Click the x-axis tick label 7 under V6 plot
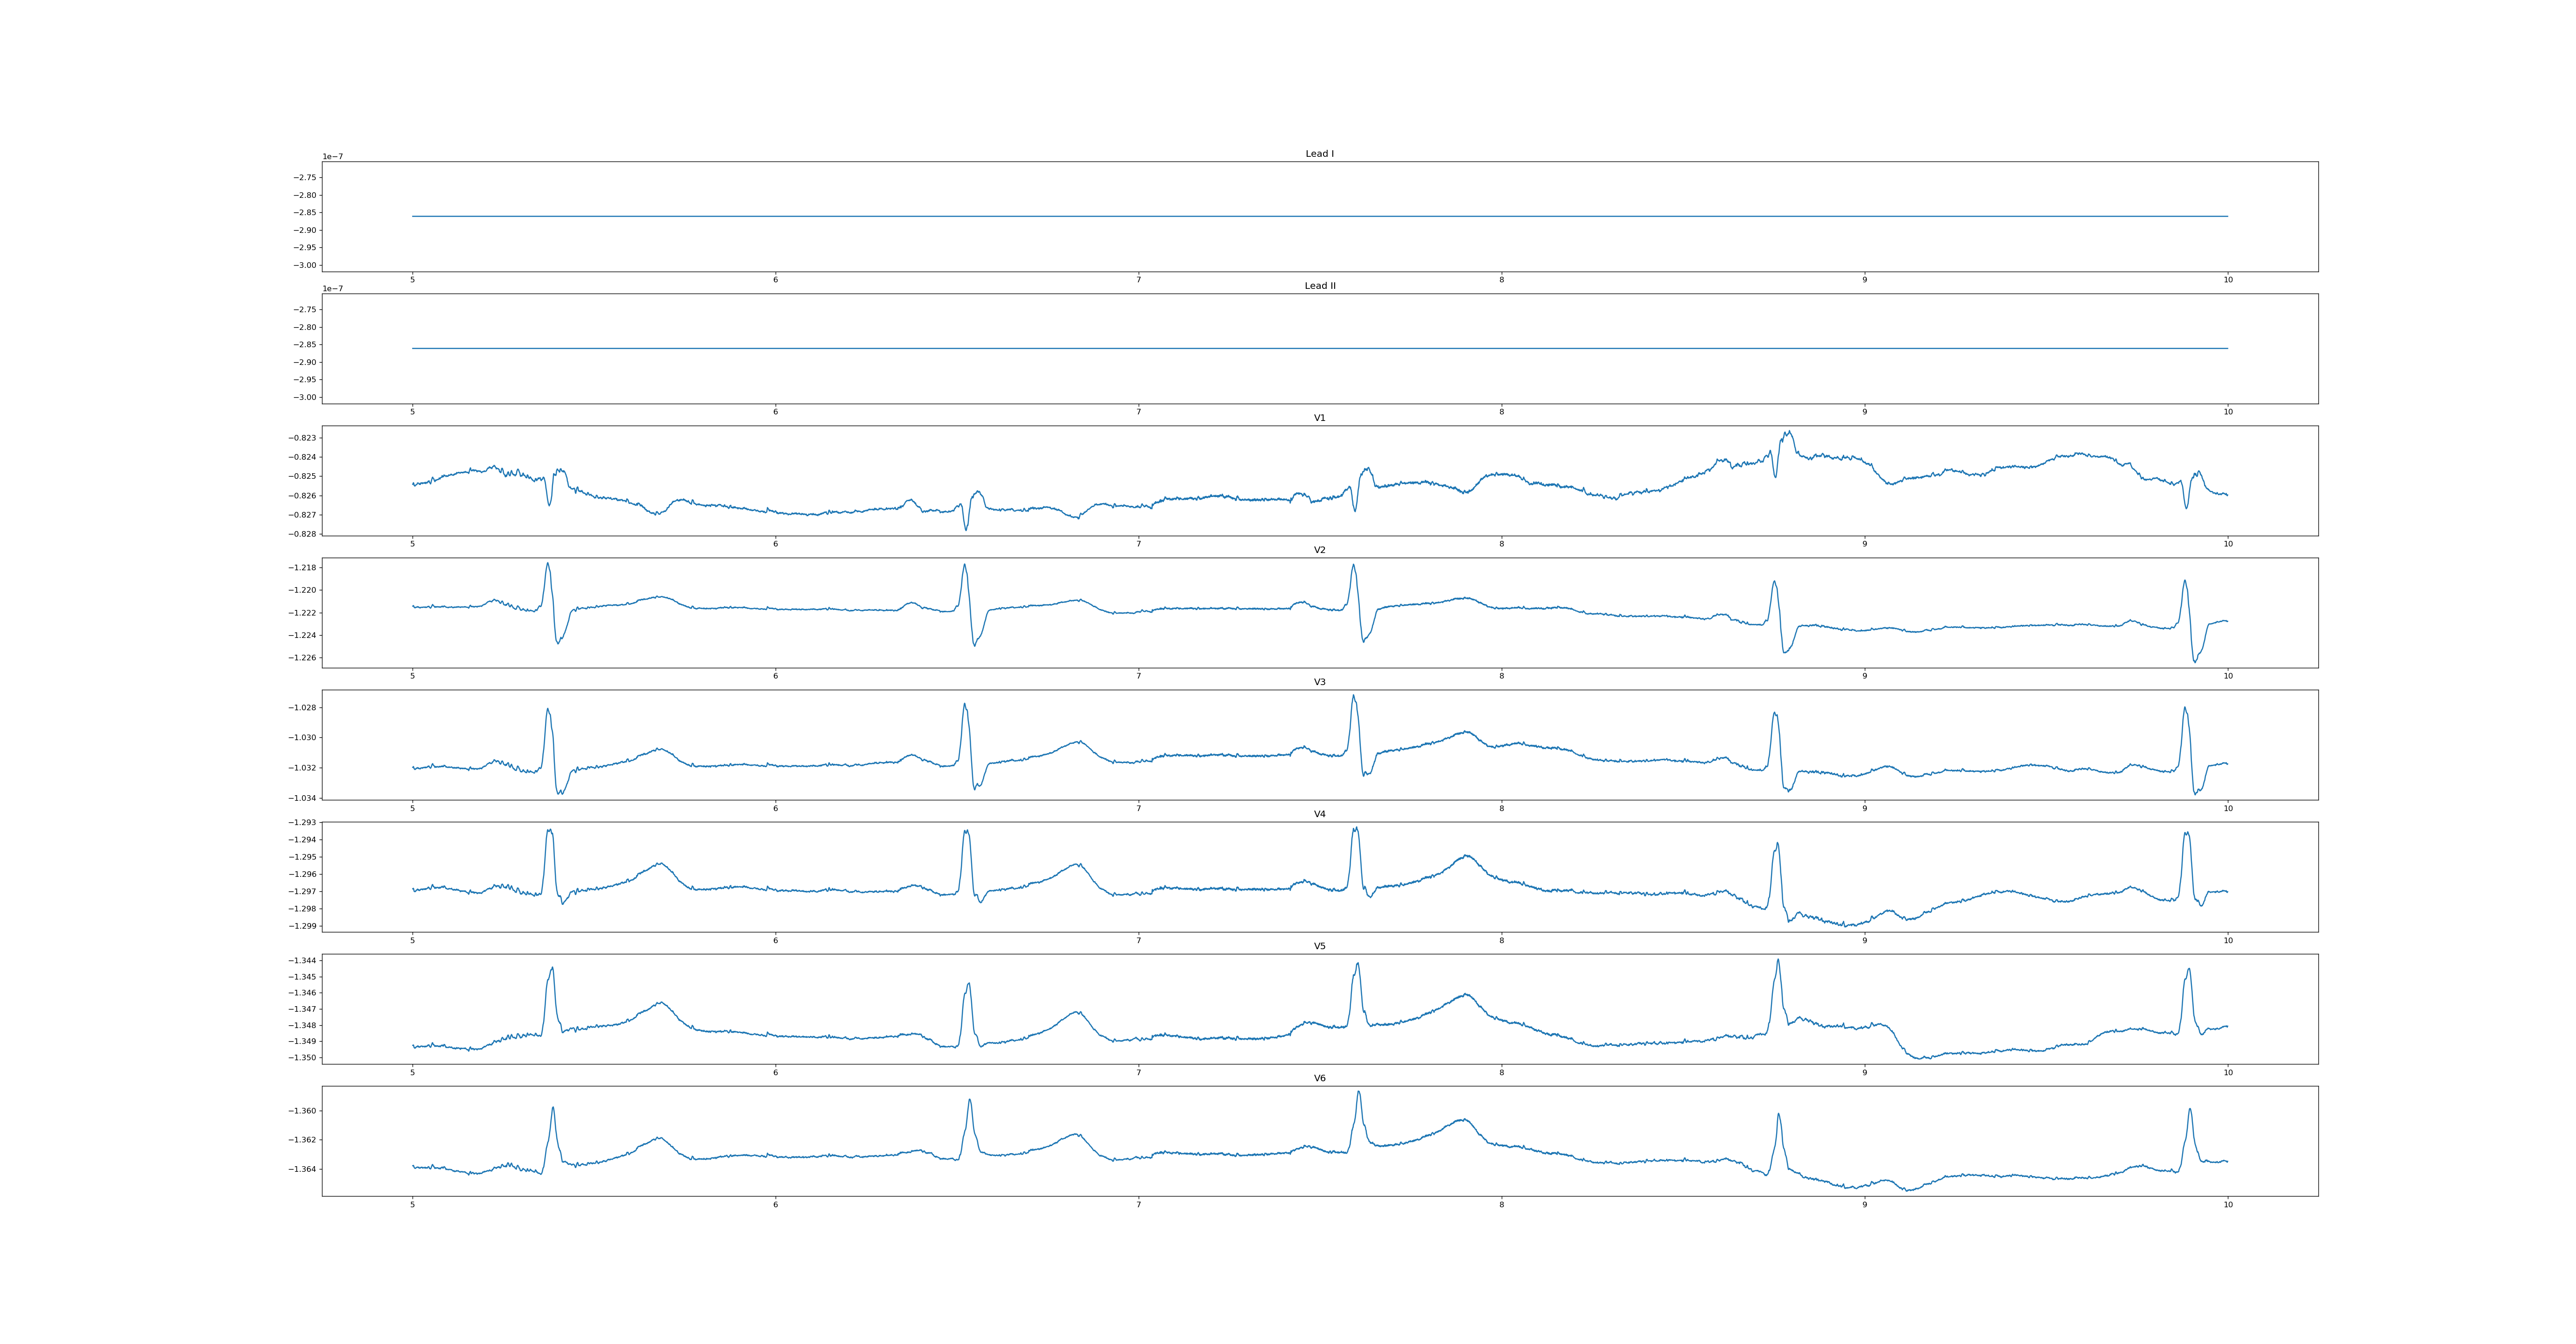The width and height of the screenshot is (2576, 1344). [x=1138, y=1205]
